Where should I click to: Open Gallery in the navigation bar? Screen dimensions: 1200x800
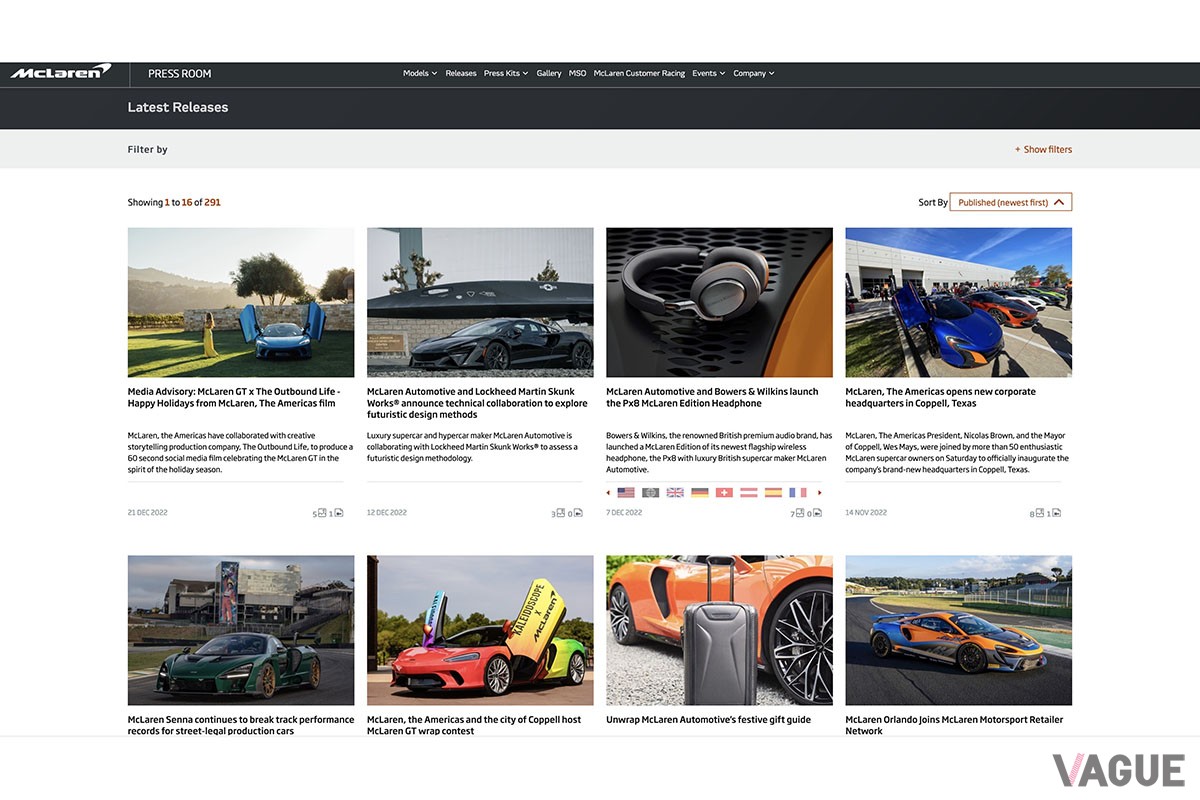(x=549, y=73)
